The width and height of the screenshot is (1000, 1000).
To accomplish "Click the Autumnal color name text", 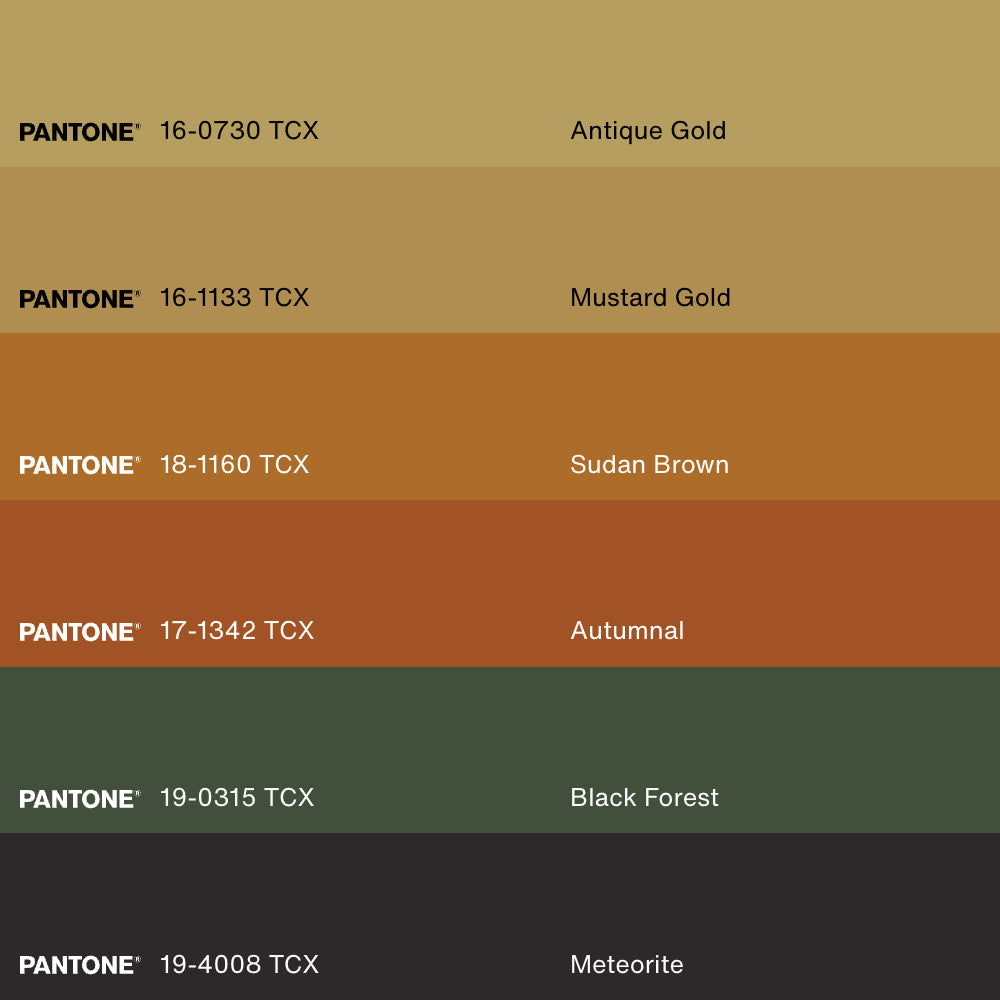I will click(x=627, y=631).
